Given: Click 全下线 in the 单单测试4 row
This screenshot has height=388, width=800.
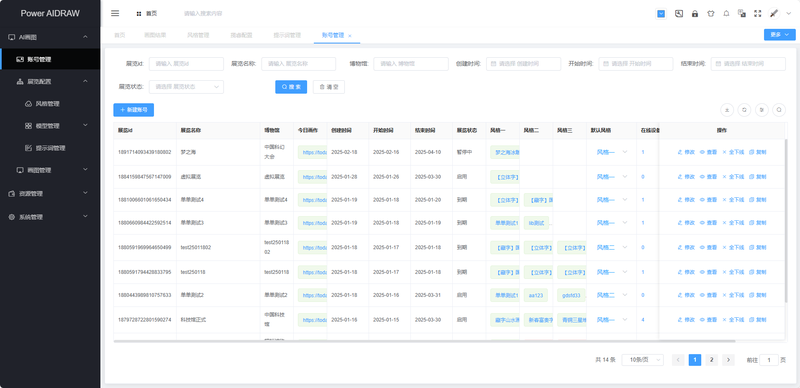Looking at the screenshot, I should click(733, 200).
